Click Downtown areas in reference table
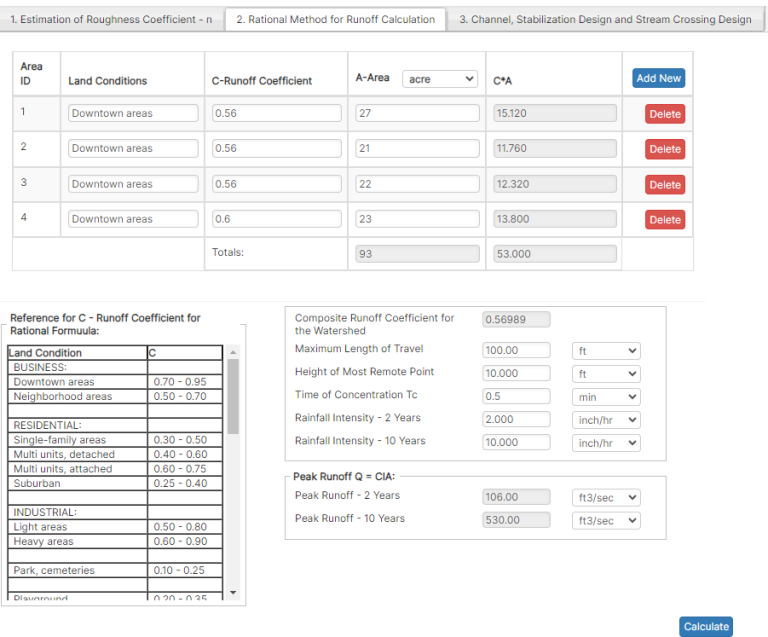Image resolution: width=768 pixels, height=637 pixels. [x=54, y=382]
